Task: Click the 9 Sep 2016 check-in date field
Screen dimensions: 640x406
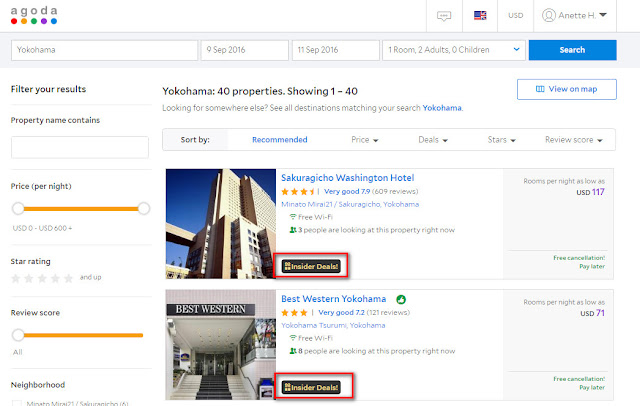Action: (244, 50)
